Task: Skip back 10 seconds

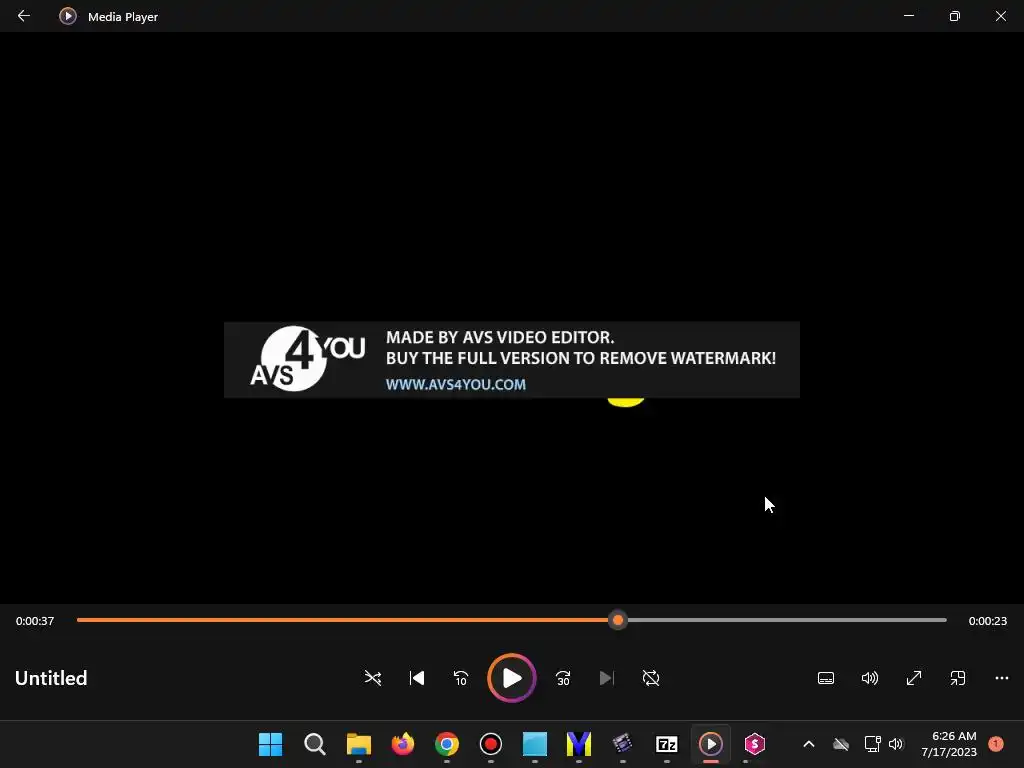Action: pos(460,678)
